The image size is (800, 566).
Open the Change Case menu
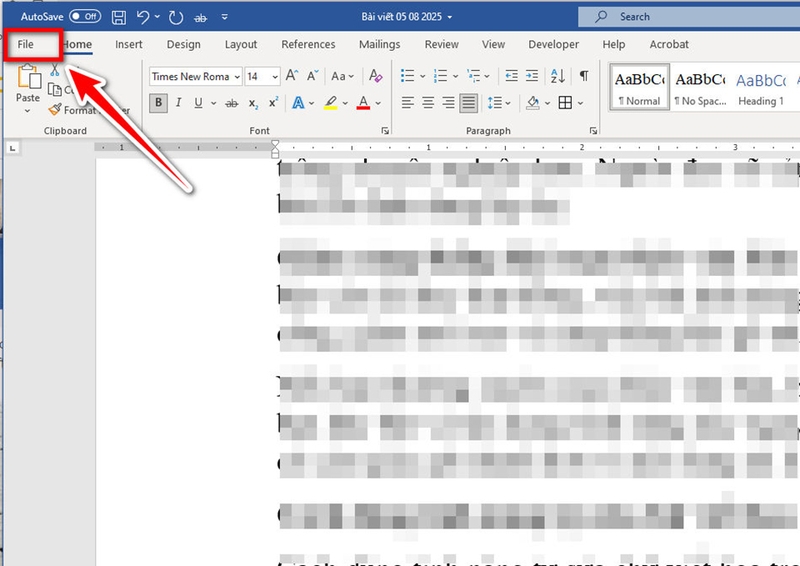[x=342, y=77]
